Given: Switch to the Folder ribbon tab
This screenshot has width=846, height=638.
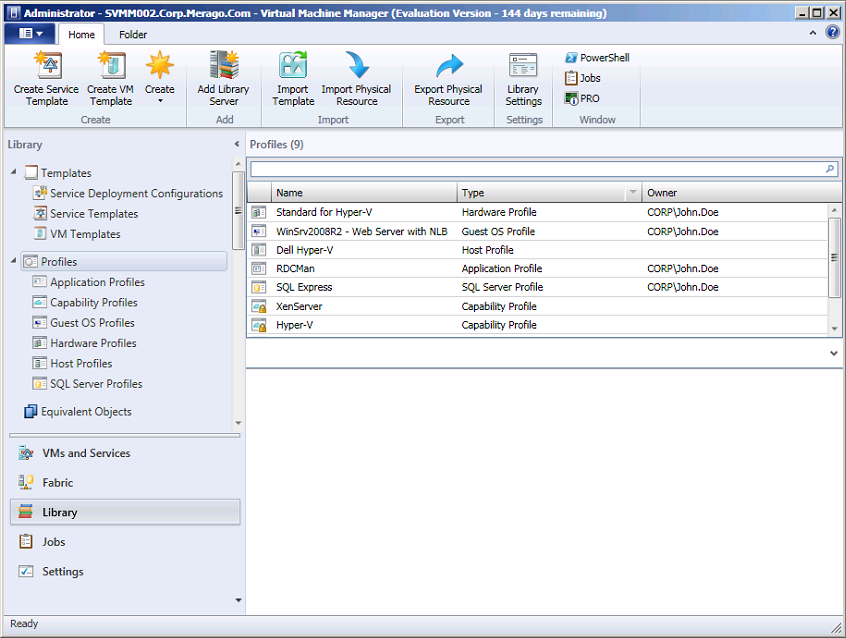Looking at the screenshot, I should [x=133, y=35].
